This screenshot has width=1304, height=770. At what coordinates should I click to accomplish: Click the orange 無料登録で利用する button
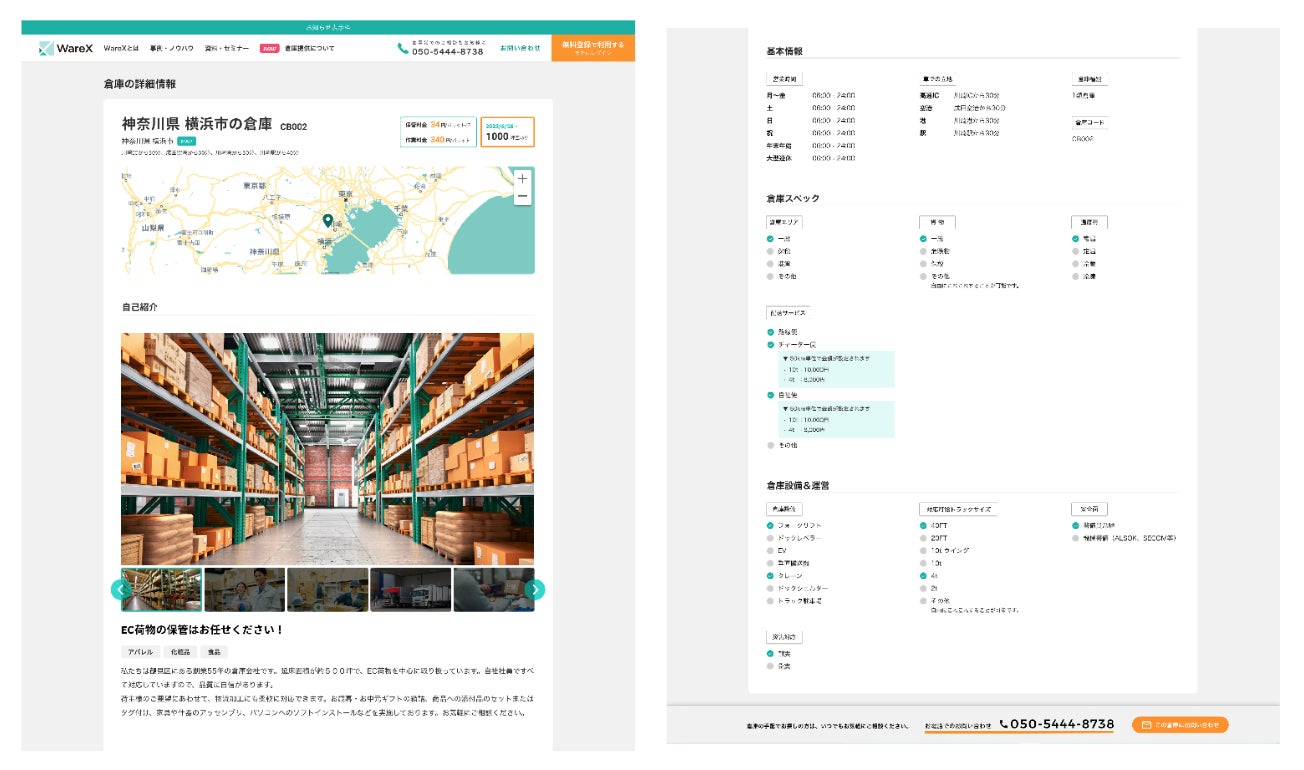click(593, 48)
